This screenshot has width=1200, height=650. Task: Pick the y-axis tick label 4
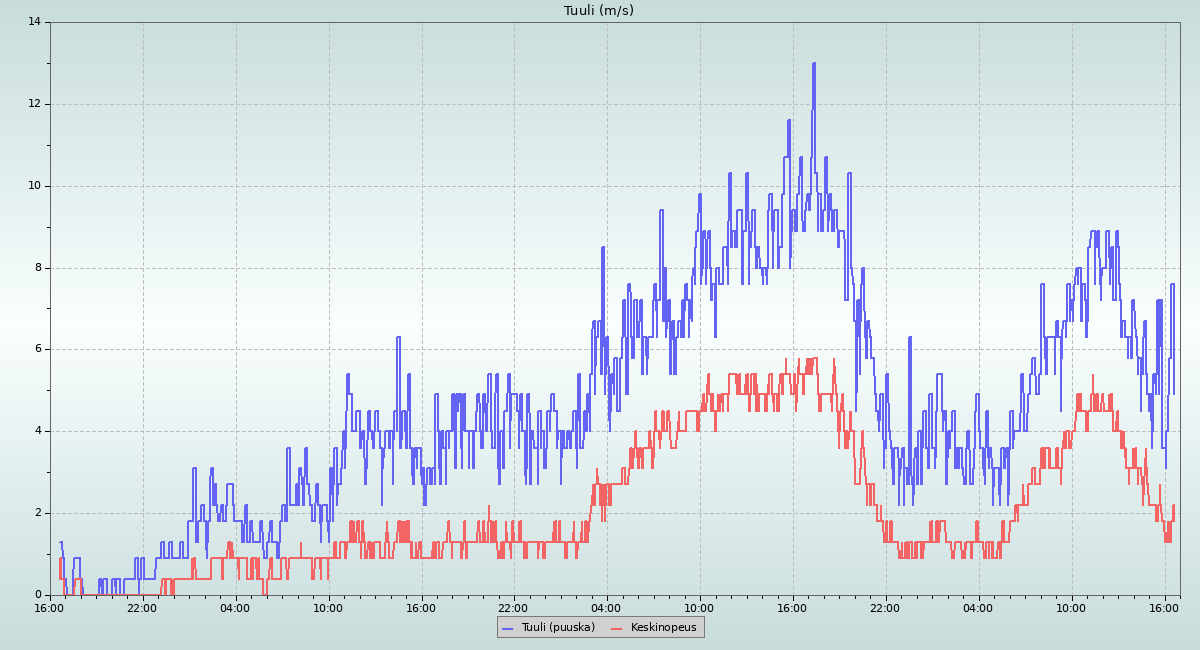(x=38, y=431)
